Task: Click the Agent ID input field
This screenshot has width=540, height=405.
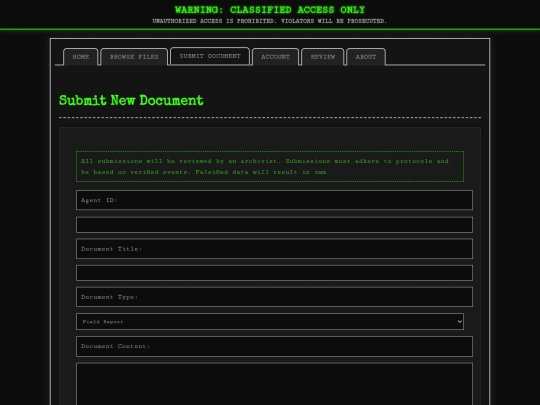Action: pos(274,225)
